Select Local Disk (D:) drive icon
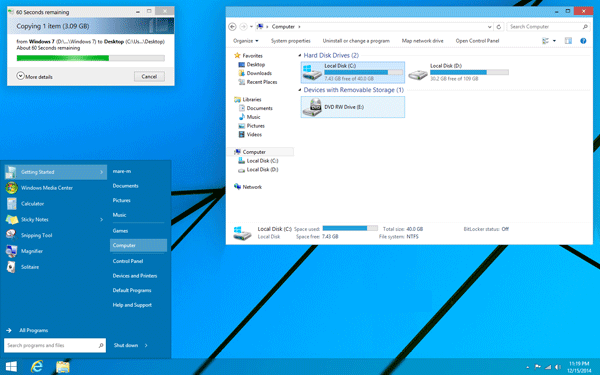600x375 pixels. pos(417,74)
